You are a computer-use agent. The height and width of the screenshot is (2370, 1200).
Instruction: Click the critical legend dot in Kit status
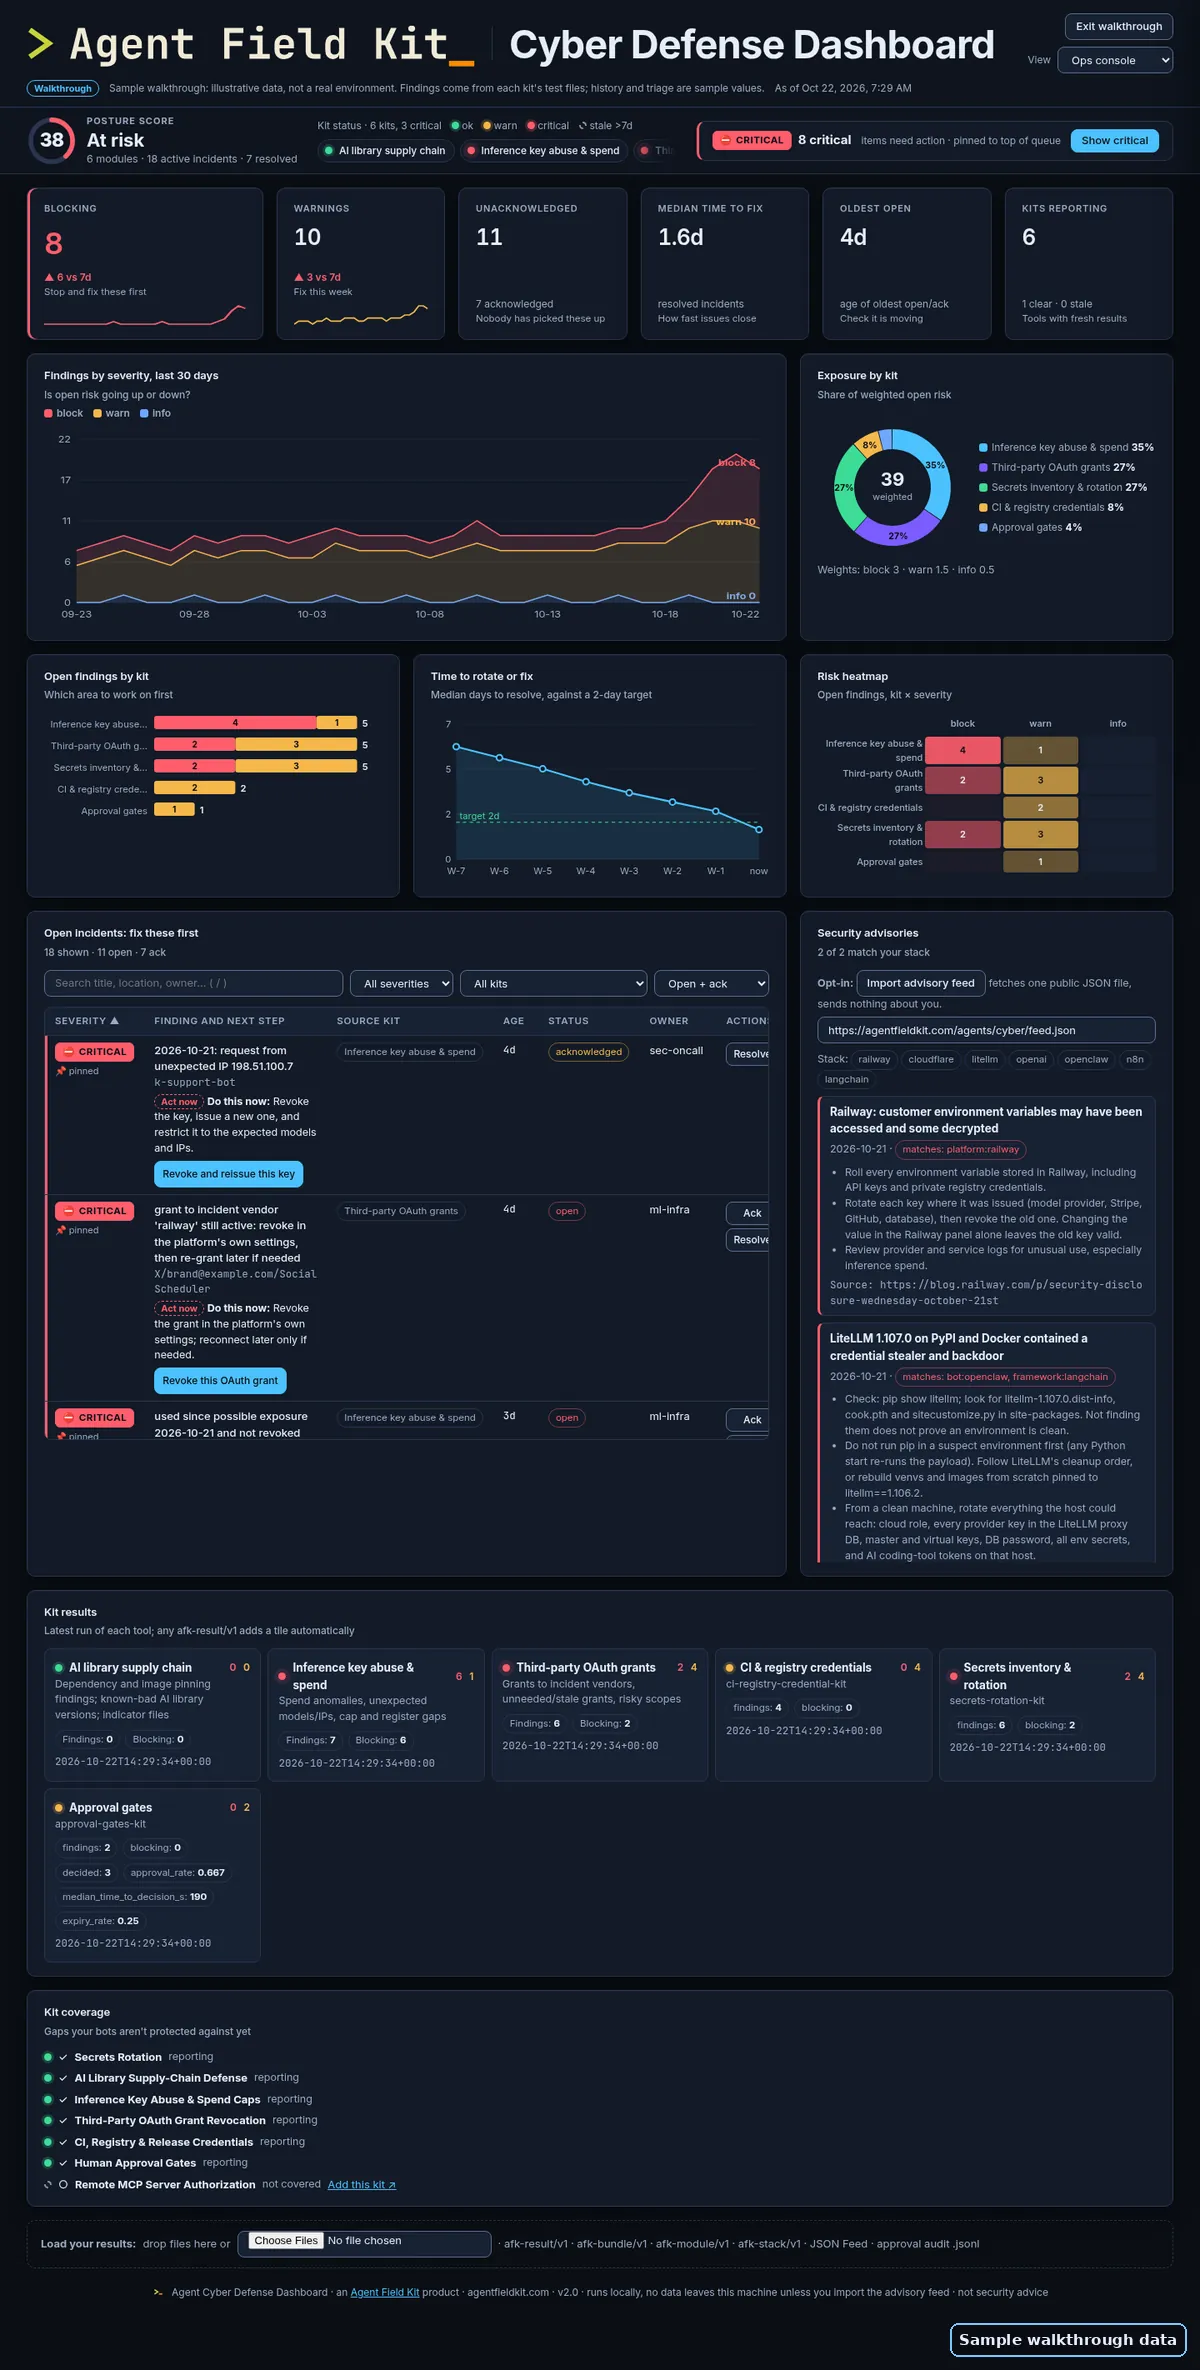[x=531, y=126]
